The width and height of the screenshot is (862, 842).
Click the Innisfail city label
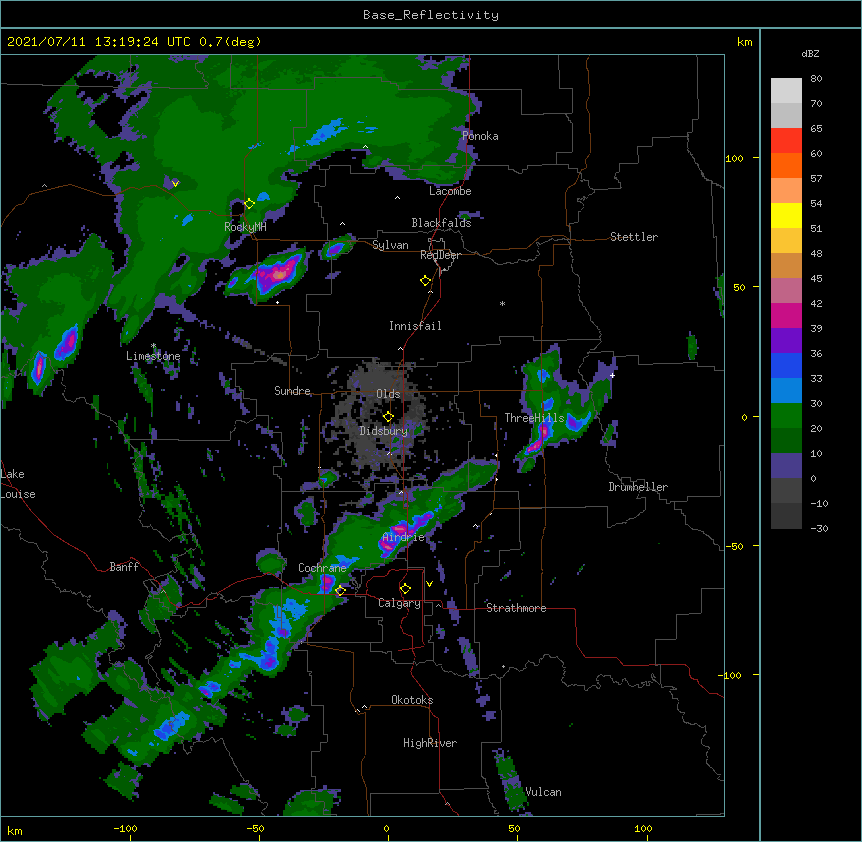(x=415, y=326)
